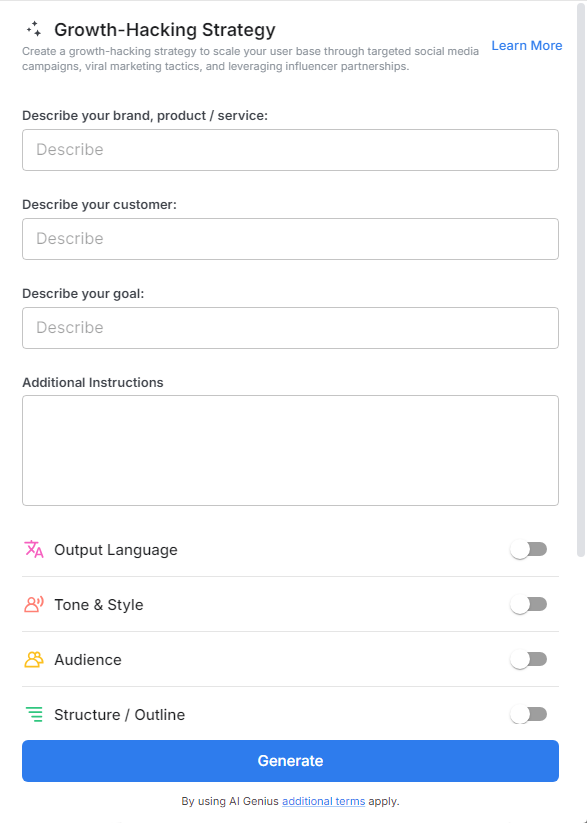Select the customer description input field
This screenshot has height=823, width=587.
290,238
